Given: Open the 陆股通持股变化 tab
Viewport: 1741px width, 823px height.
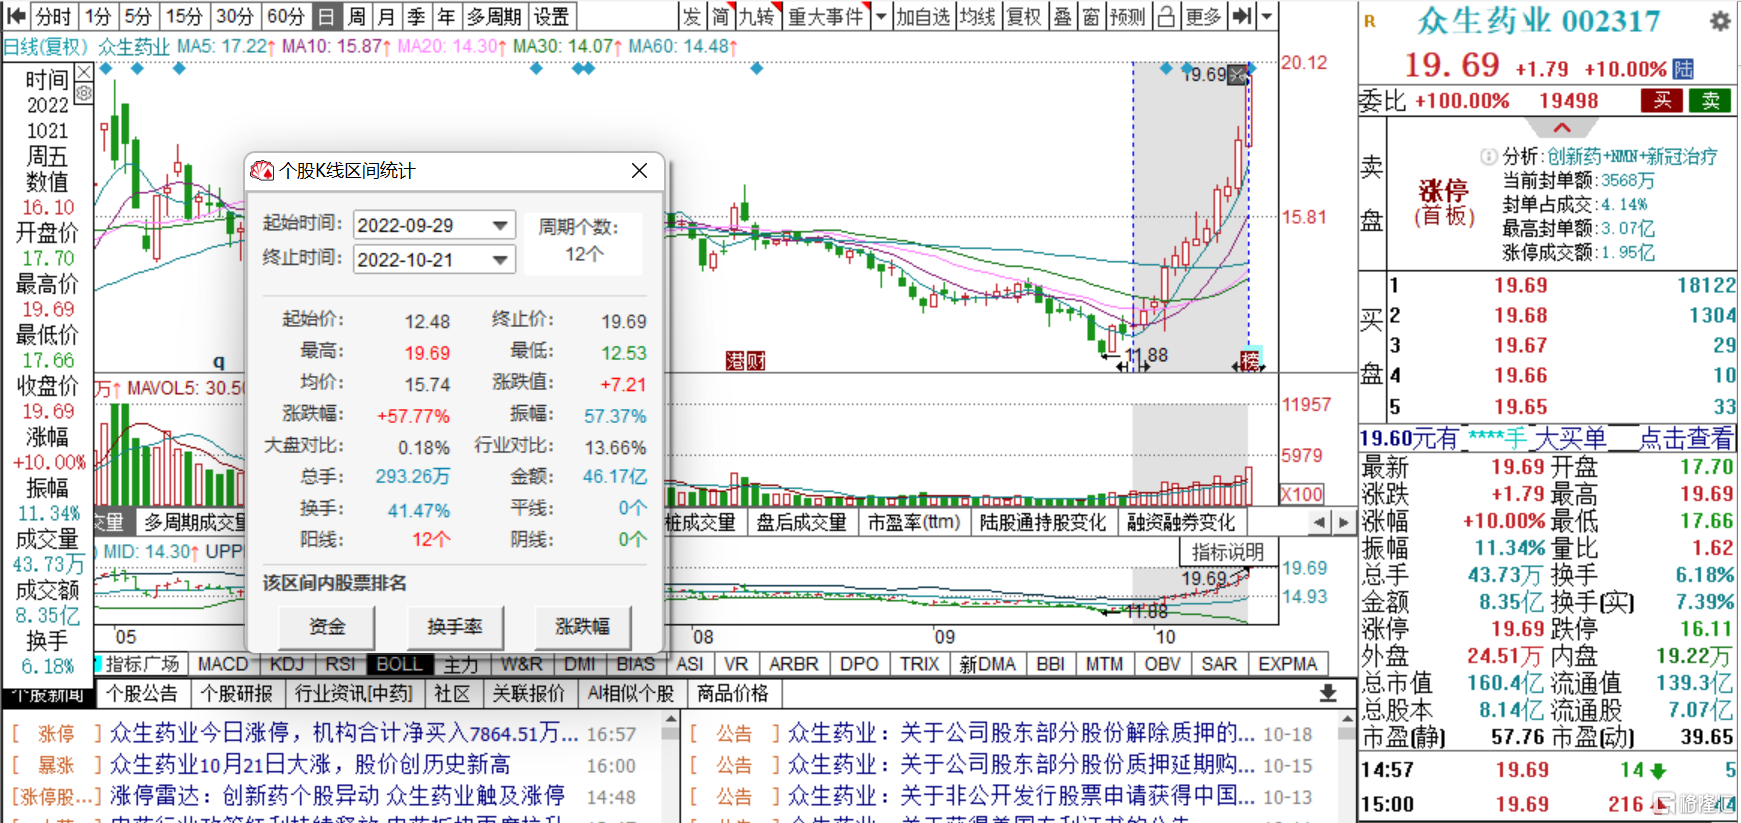Looking at the screenshot, I should pos(1042,522).
